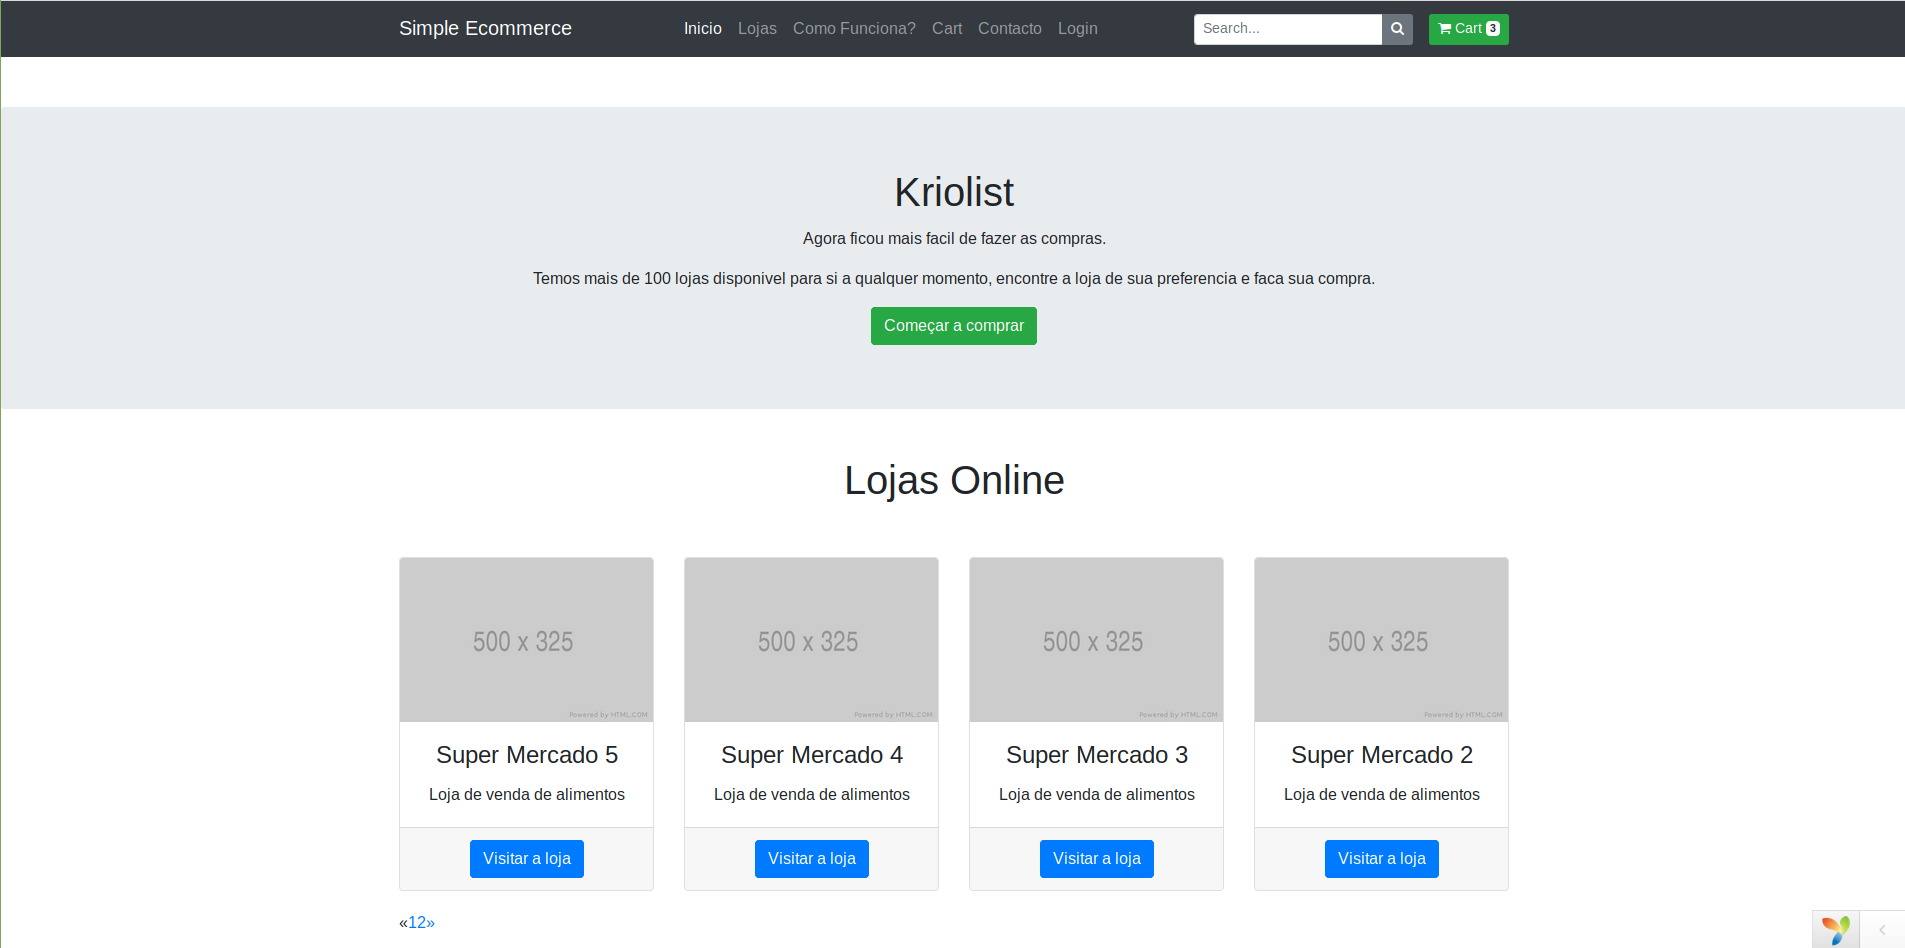Click the Simple Ecommerce brand link

(x=485, y=28)
